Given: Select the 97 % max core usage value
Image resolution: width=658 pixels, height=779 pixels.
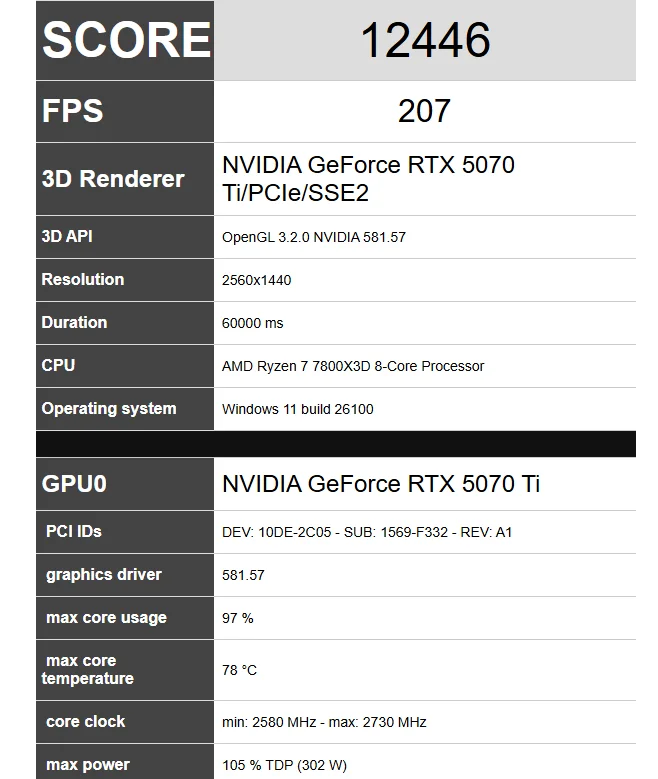Looking at the screenshot, I should [238, 618].
